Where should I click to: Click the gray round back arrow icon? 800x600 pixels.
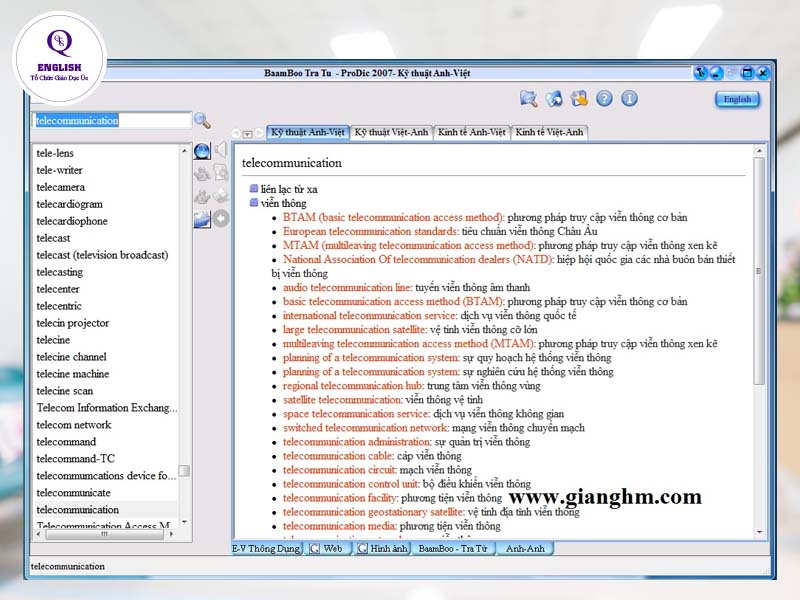(221, 219)
